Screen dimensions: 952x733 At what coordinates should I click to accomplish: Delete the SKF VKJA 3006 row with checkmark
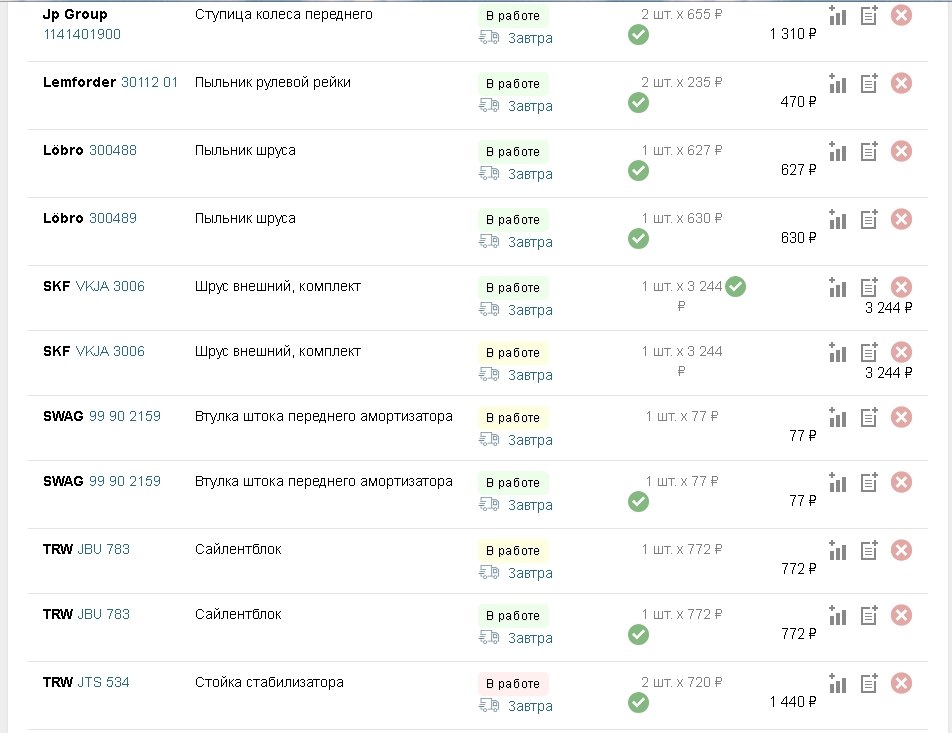pyautogui.click(x=901, y=287)
